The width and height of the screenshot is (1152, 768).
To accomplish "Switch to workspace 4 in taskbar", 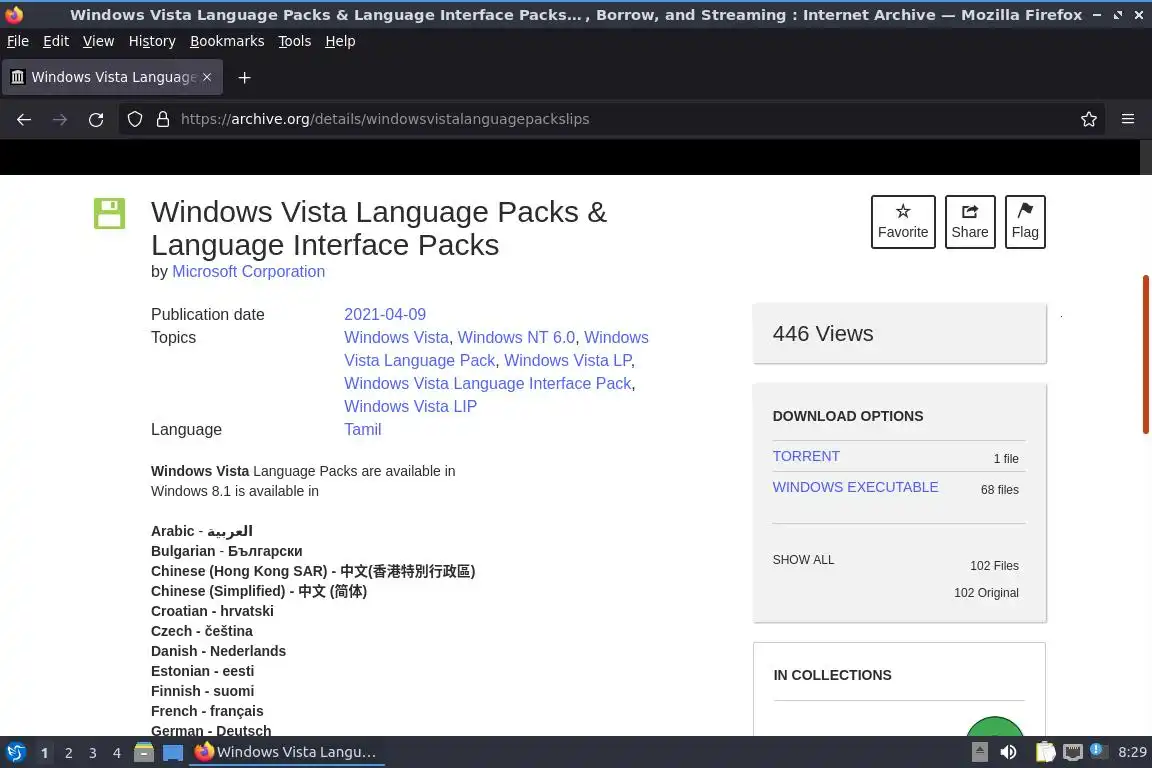I will 117,753.
